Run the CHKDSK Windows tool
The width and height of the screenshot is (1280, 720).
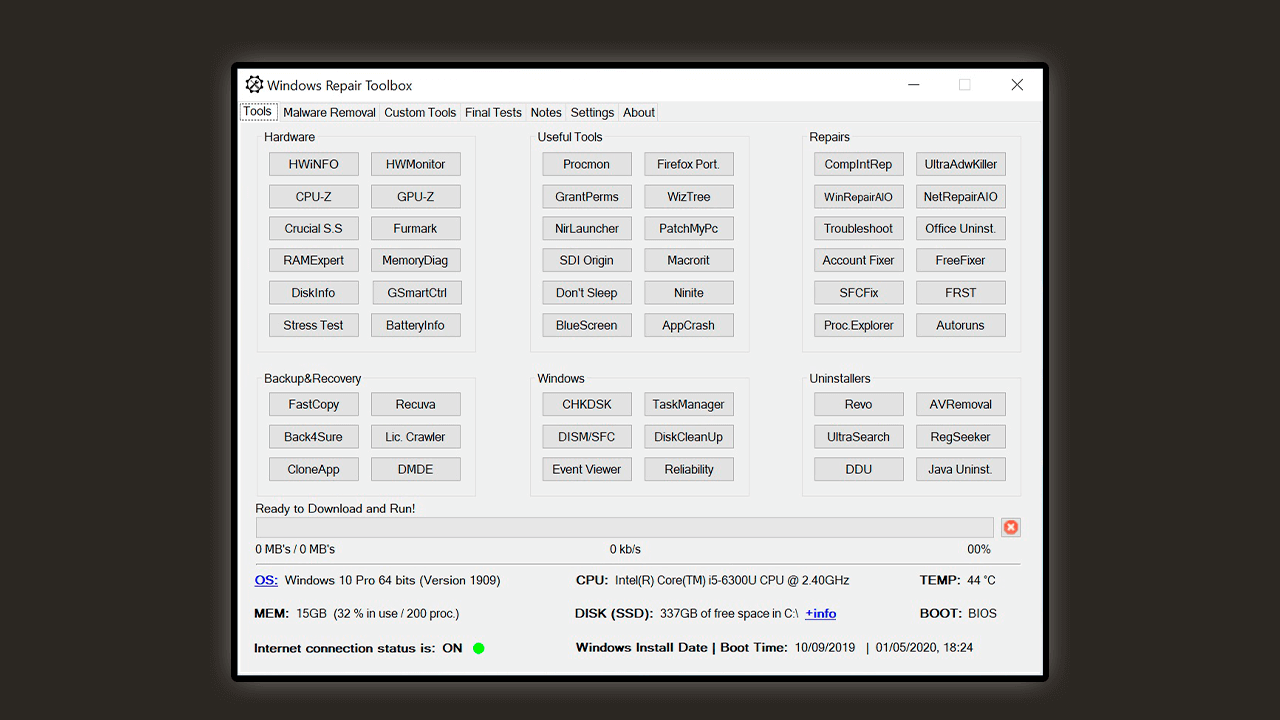(x=587, y=405)
